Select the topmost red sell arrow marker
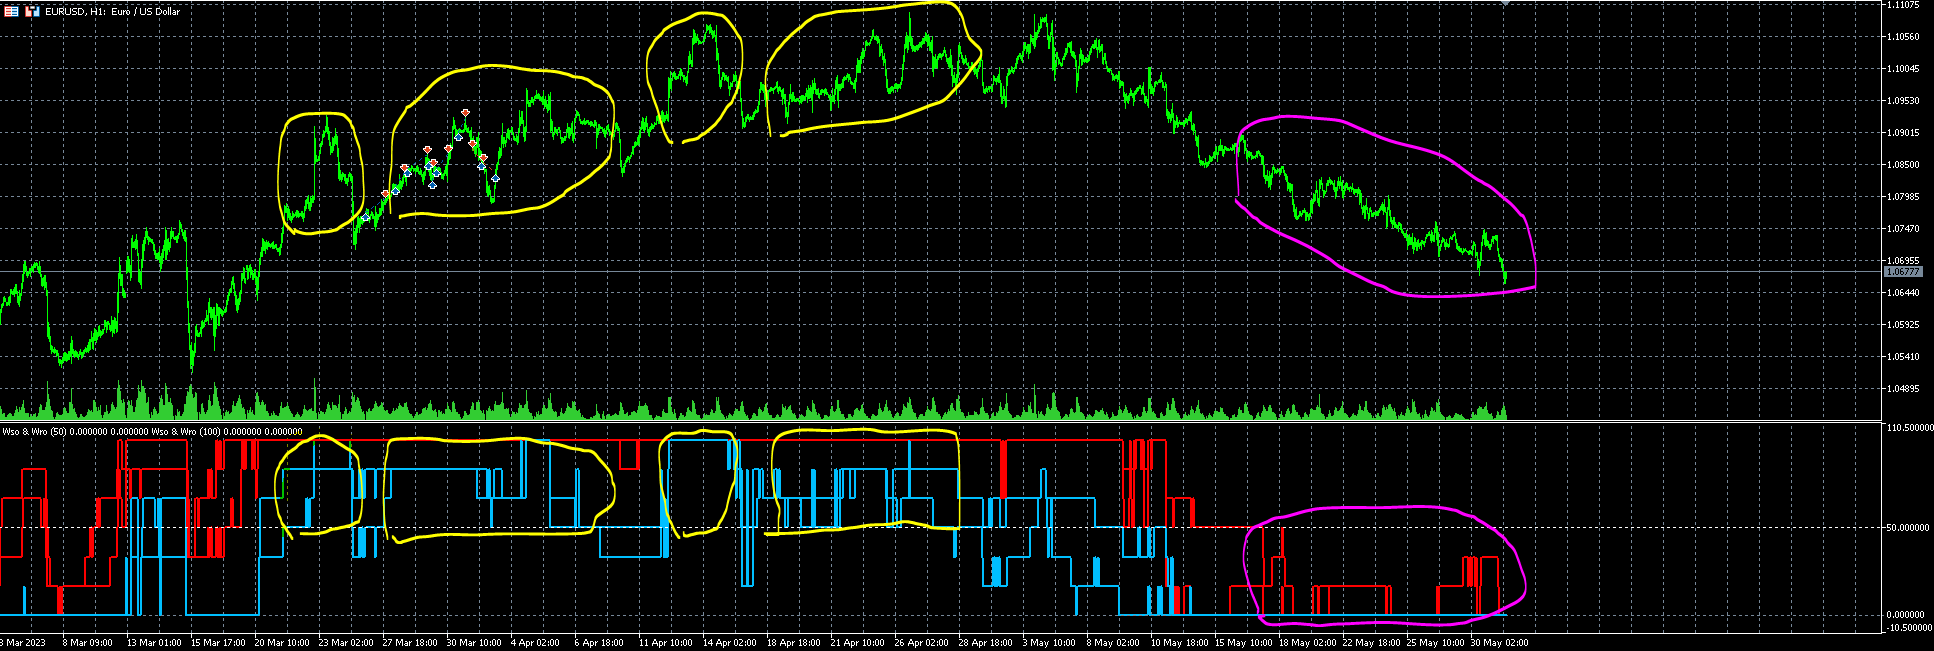The height and width of the screenshot is (651, 1934). click(465, 113)
